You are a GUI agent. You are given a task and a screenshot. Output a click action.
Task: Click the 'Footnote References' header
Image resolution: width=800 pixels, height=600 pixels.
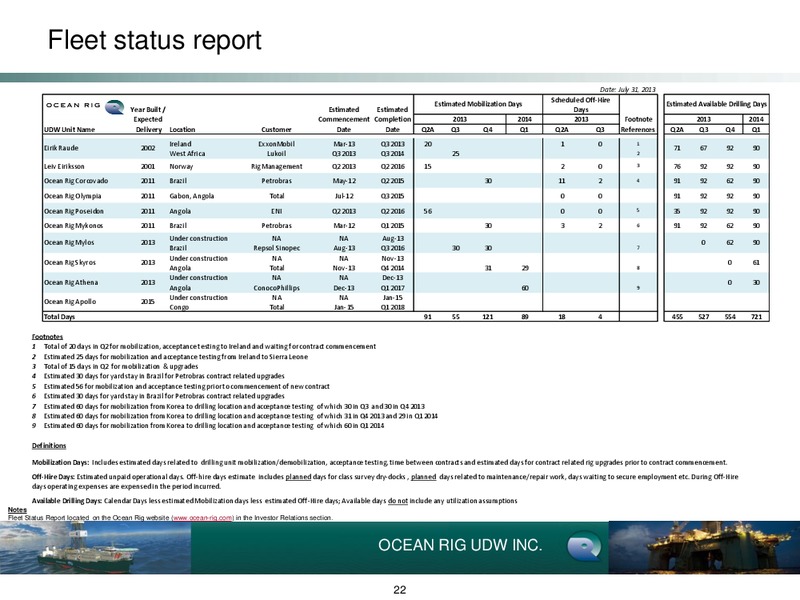pos(638,124)
